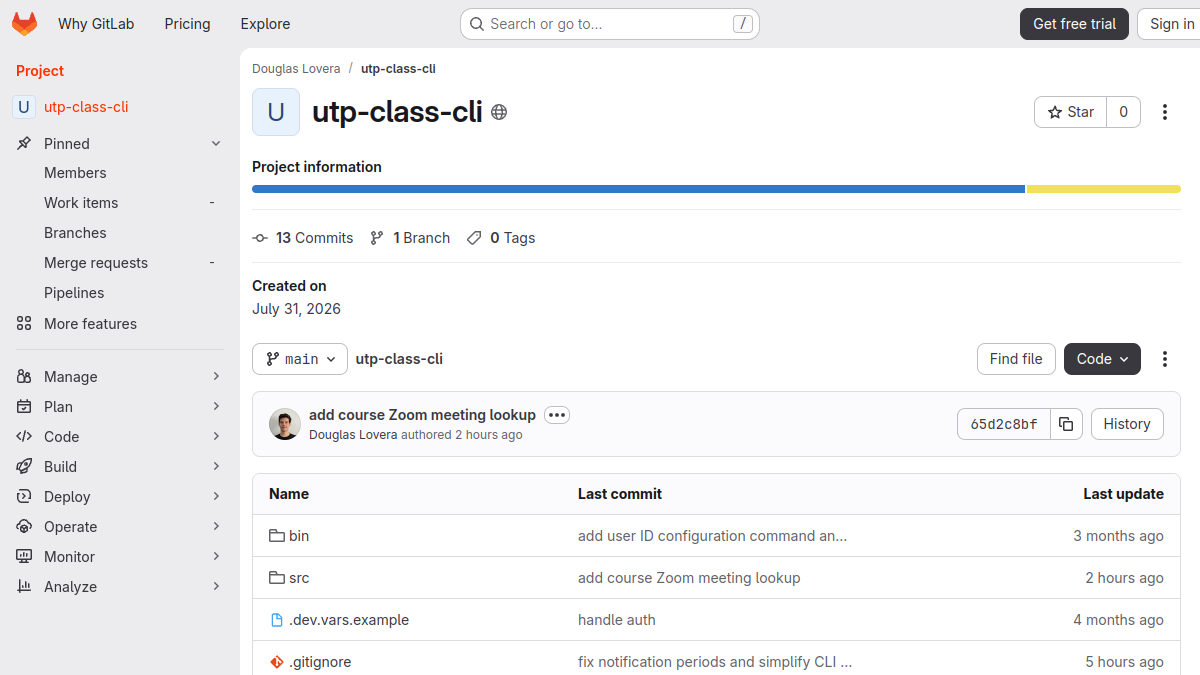Star the utp-class-cli project
This screenshot has height=675, width=1200.
coord(1070,112)
